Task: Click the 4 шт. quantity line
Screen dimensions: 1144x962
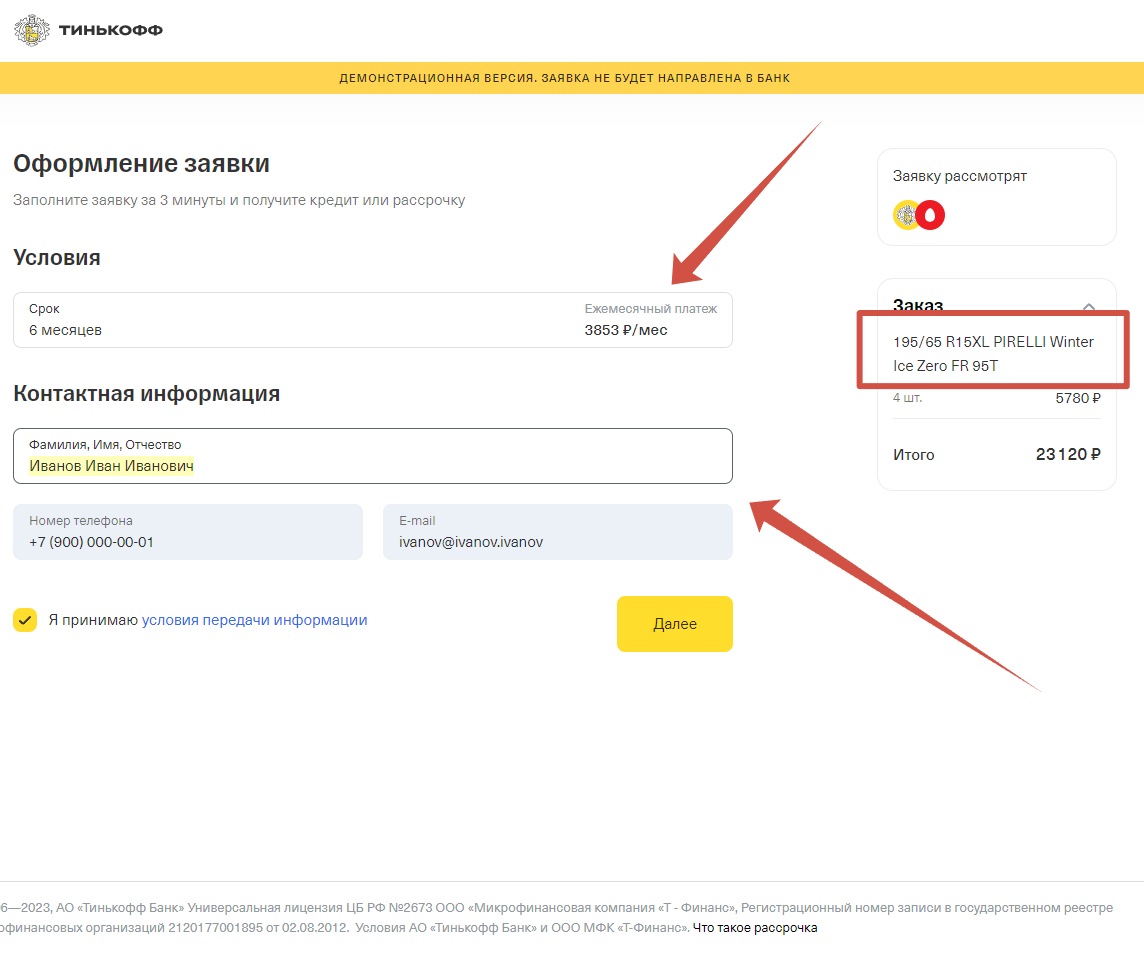Action: (908, 398)
